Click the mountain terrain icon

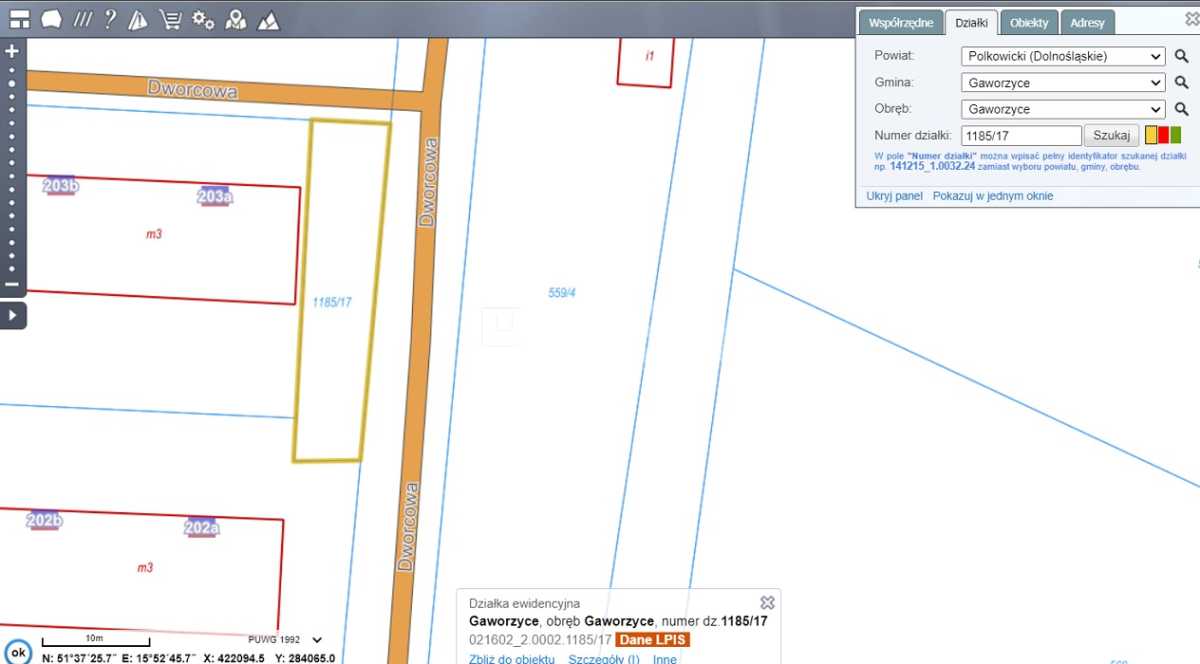coord(268,19)
